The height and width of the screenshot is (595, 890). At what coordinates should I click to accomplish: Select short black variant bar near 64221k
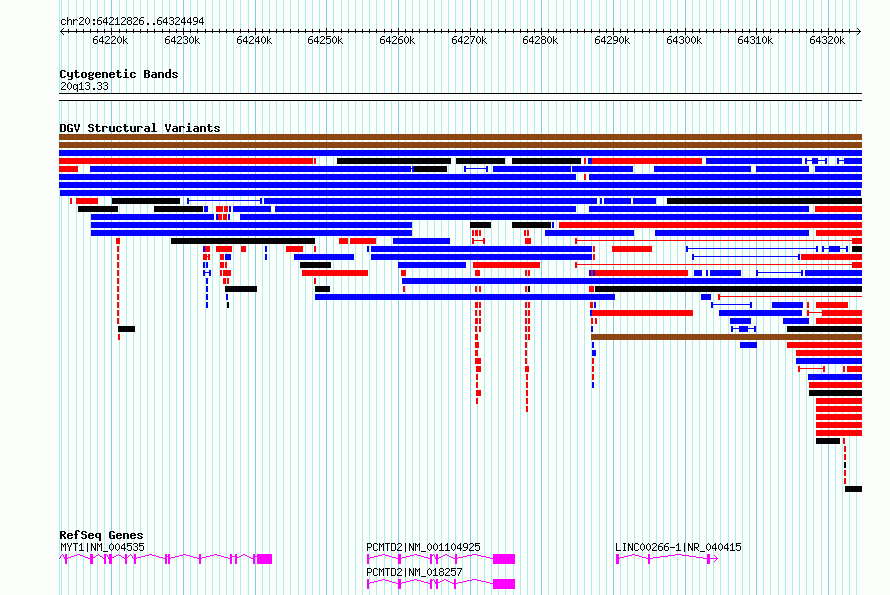(x=127, y=329)
